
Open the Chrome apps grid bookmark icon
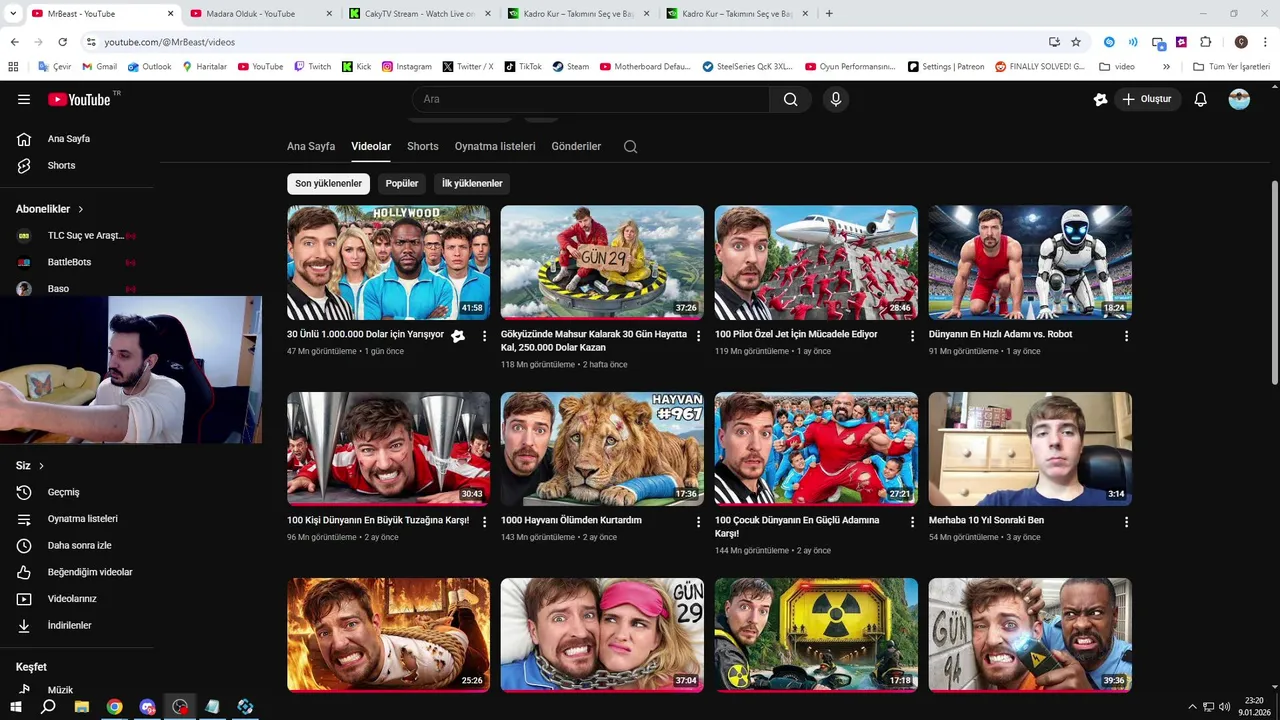(x=13, y=67)
